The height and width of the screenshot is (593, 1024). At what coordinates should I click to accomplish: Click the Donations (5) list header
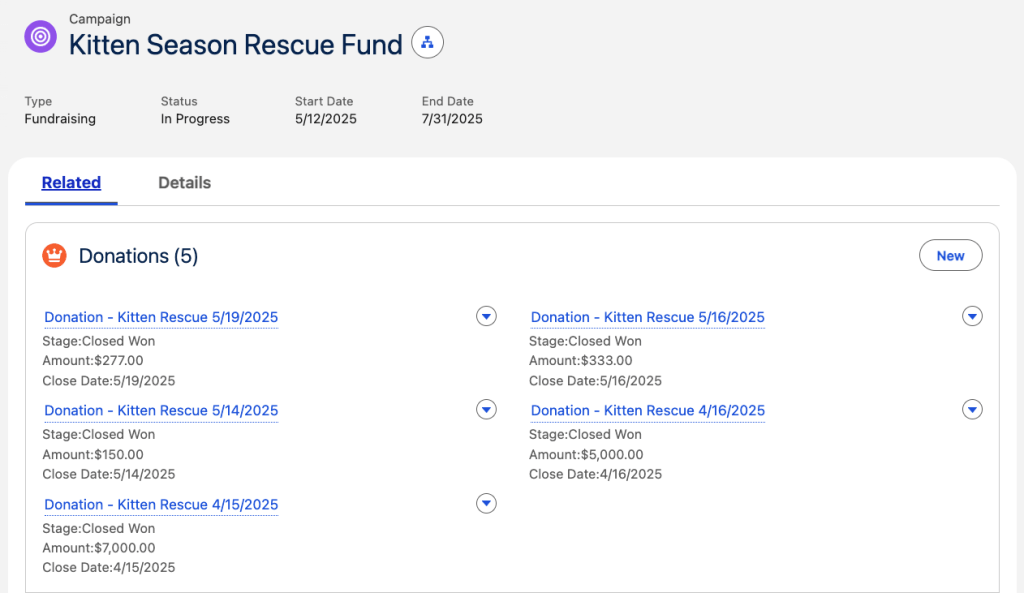[138, 256]
